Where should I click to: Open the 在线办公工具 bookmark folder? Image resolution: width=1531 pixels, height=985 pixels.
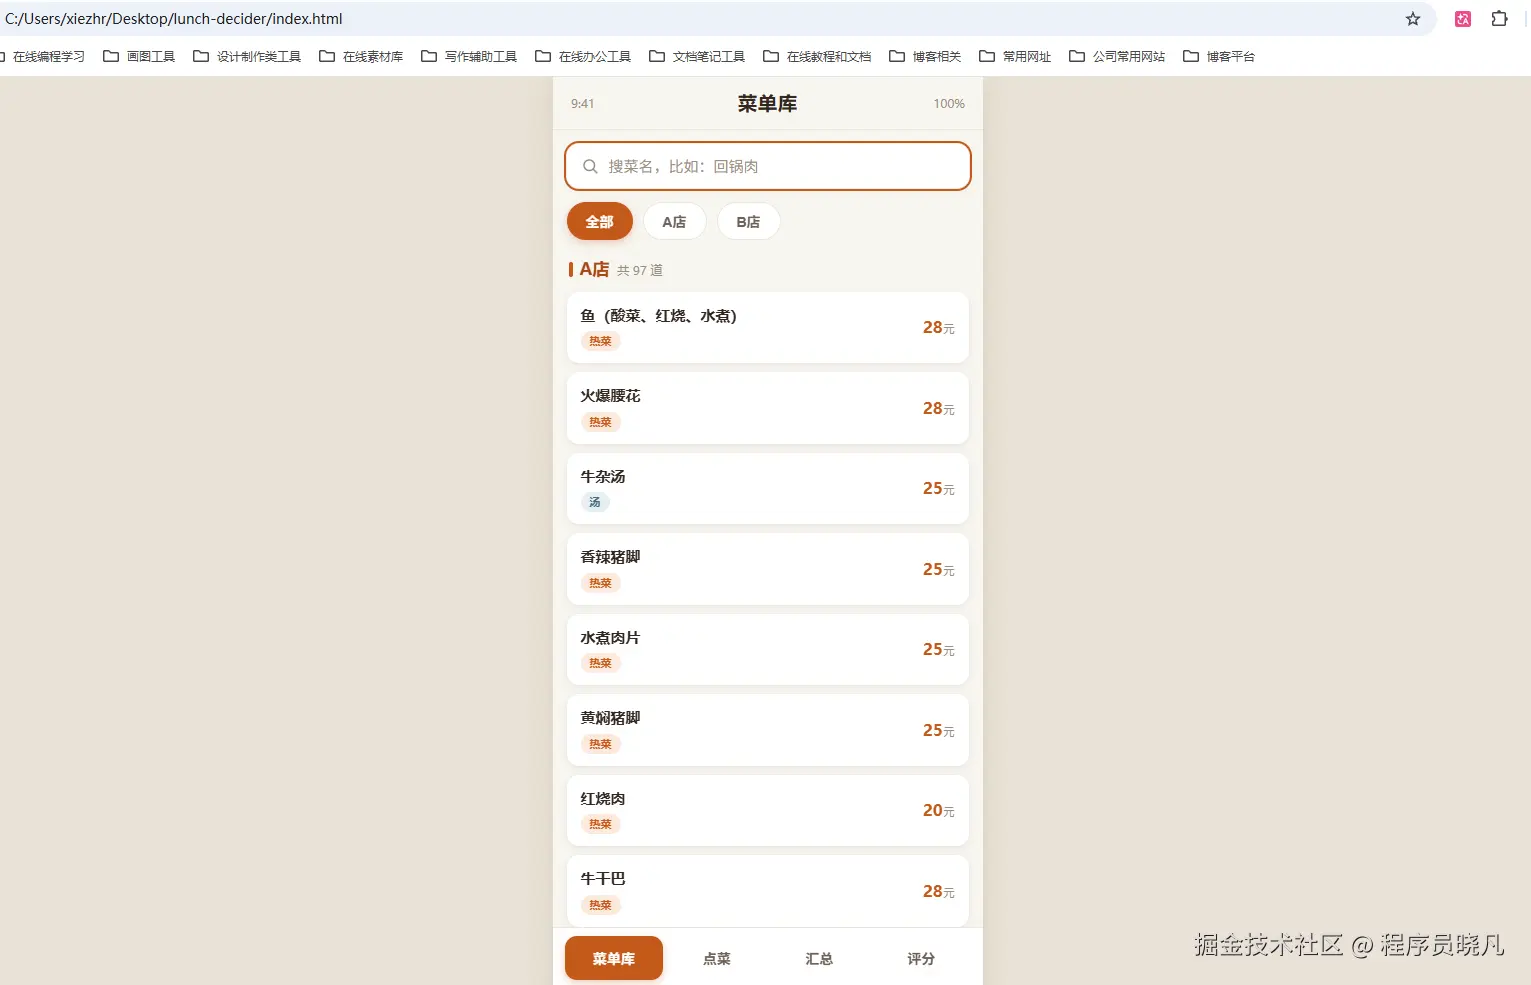583,56
